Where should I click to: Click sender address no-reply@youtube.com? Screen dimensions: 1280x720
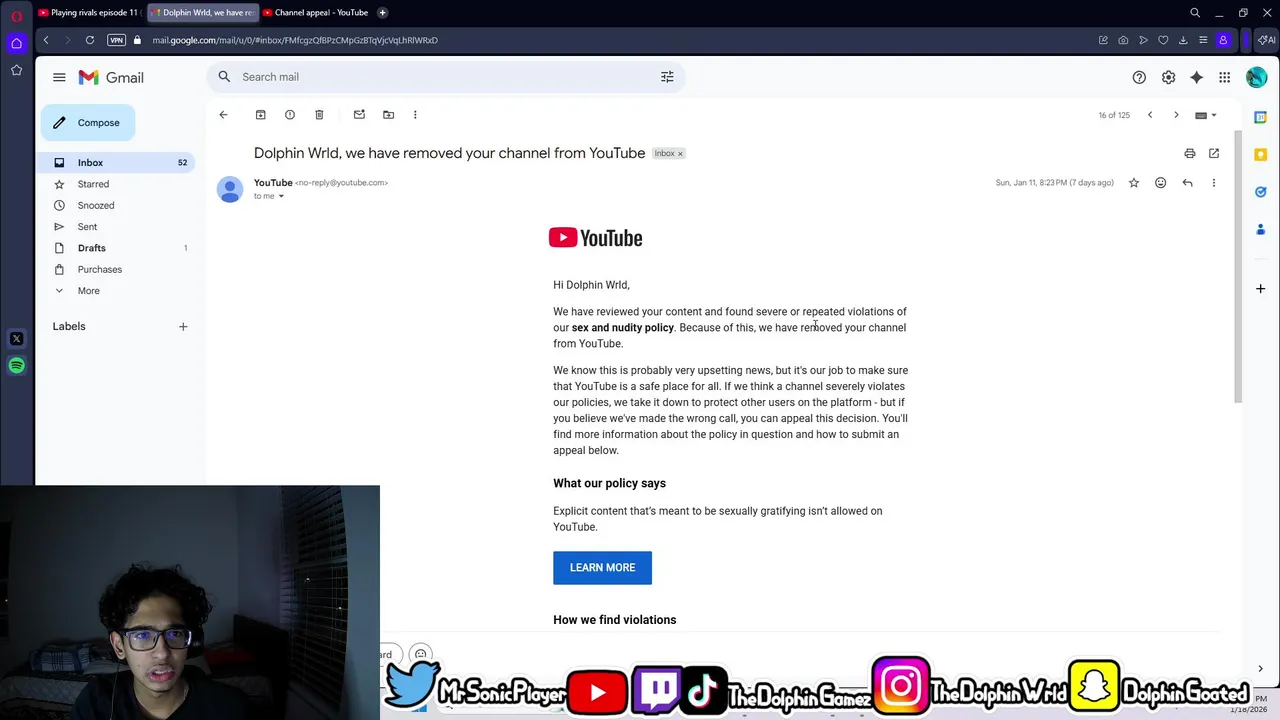[341, 183]
